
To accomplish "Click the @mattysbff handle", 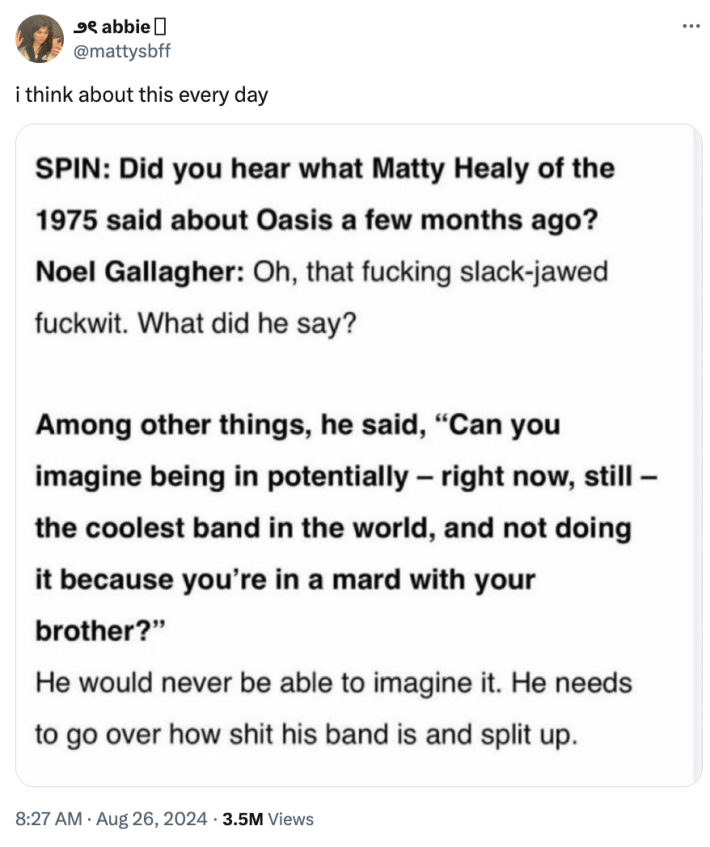I will click(x=123, y=50).
